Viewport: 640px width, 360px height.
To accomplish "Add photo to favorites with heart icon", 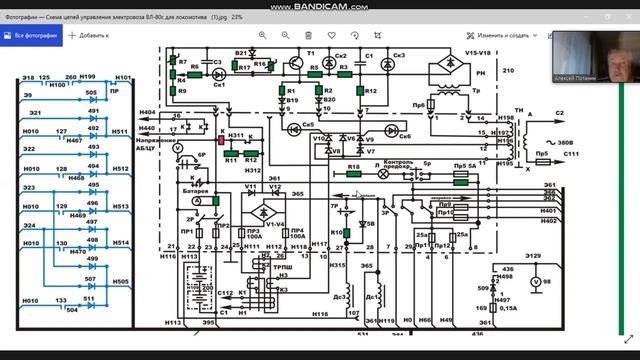I will pos(331,36).
